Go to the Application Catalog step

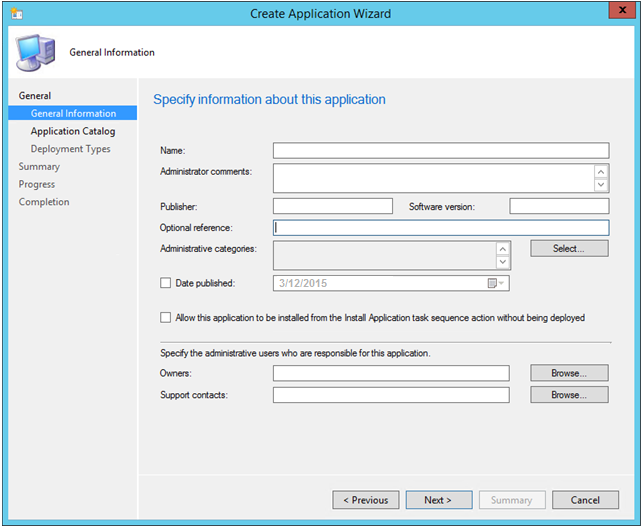72,131
